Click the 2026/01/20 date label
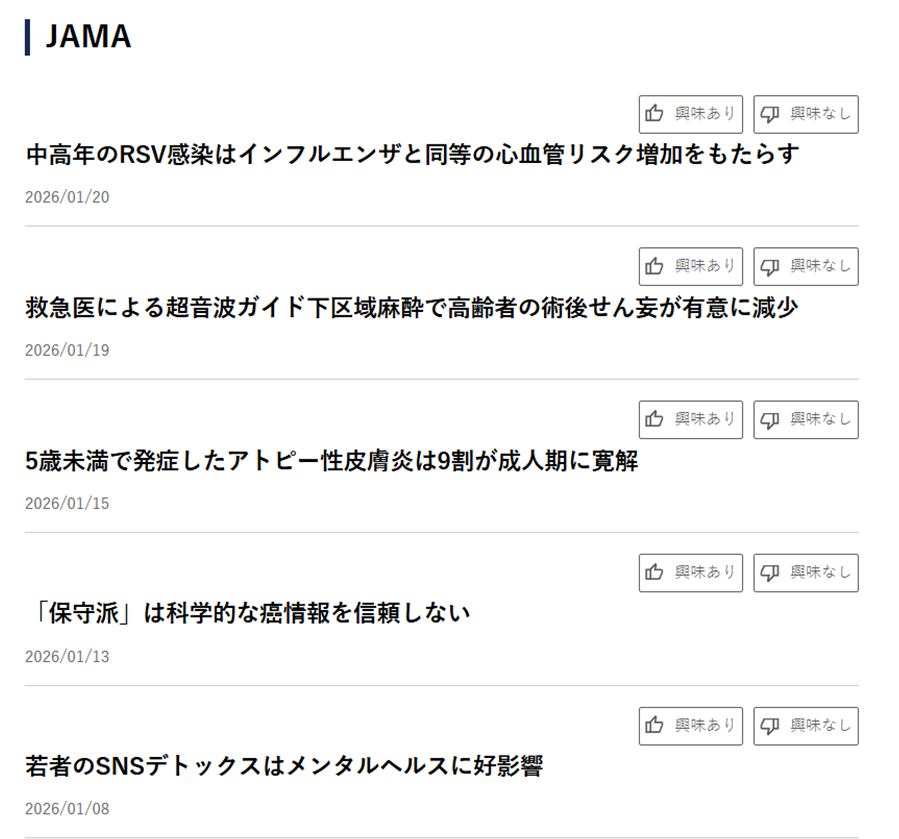The image size is (899, 839). (67, 197)
